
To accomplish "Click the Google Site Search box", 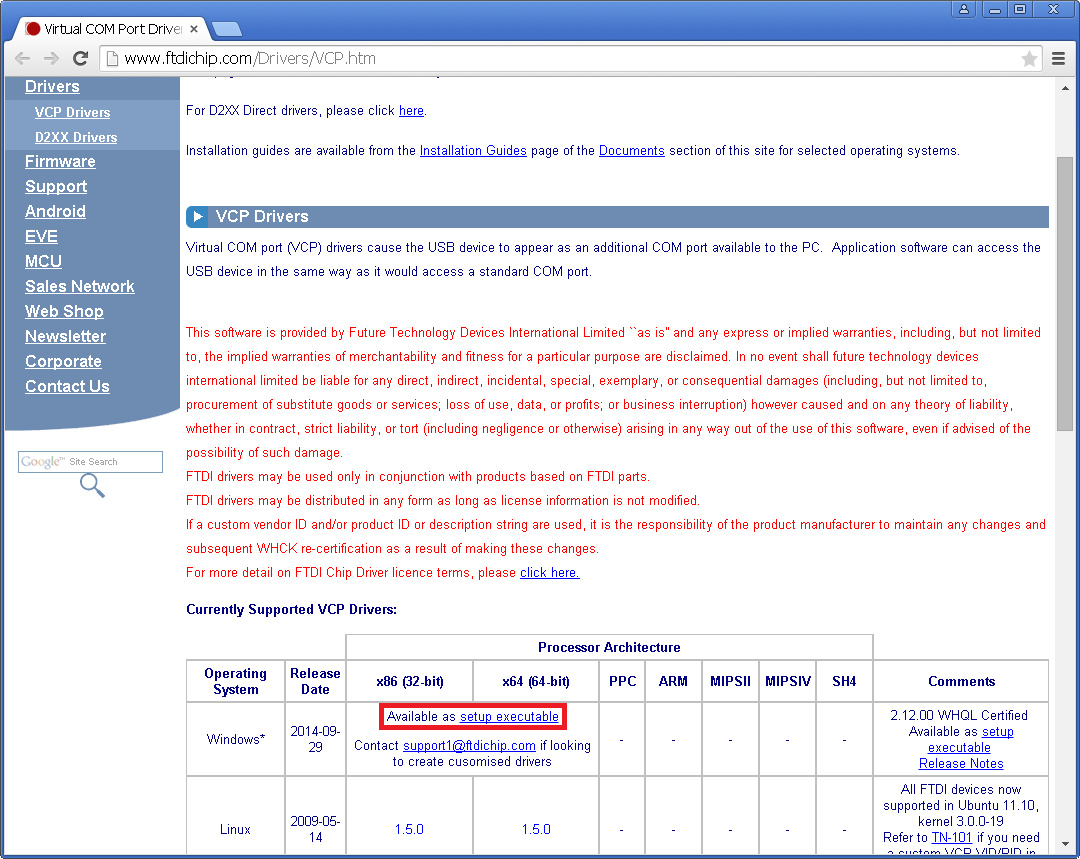I will coord(90,462).
